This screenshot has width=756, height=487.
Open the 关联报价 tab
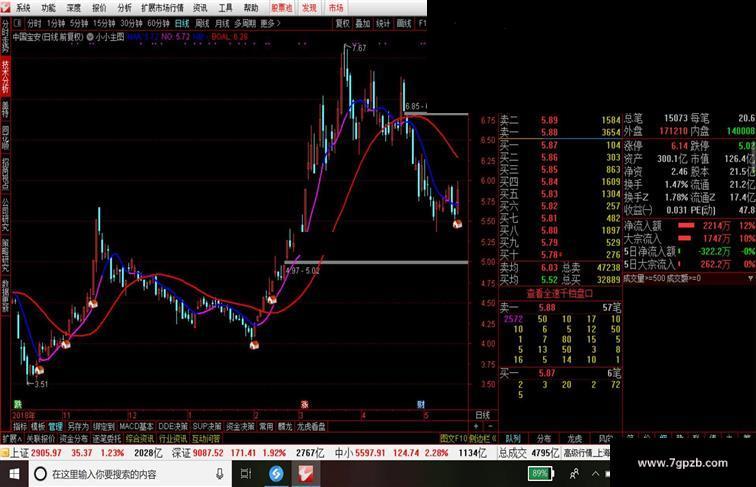pos(40,439)
